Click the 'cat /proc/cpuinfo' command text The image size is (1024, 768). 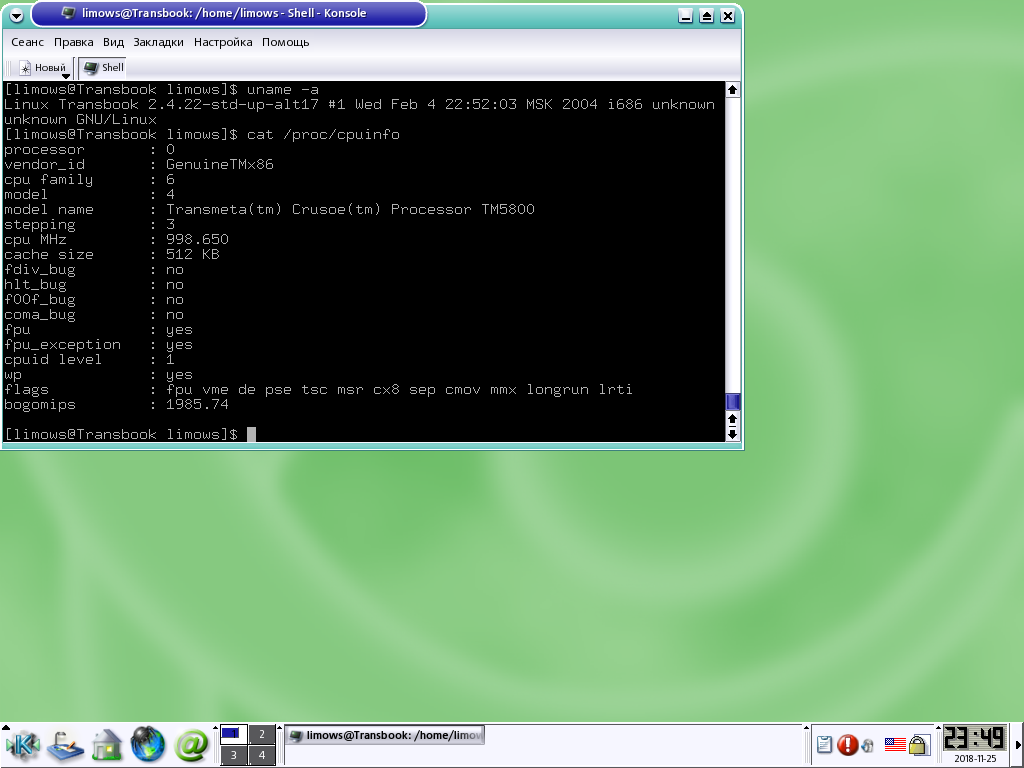click(323, 135)
